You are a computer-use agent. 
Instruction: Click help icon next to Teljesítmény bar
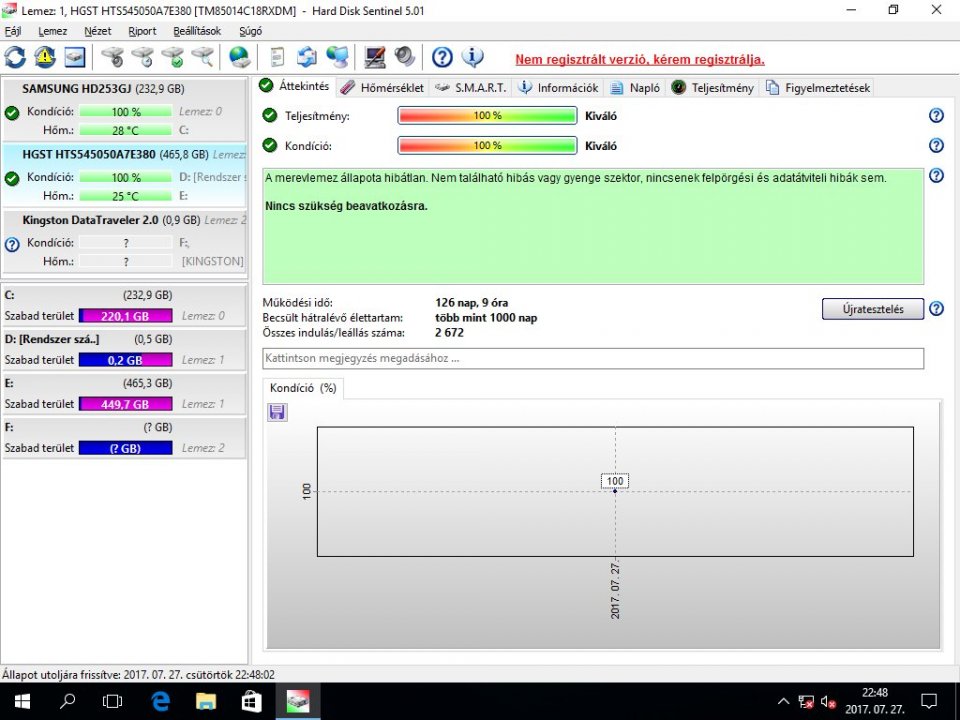pos(936,115)
